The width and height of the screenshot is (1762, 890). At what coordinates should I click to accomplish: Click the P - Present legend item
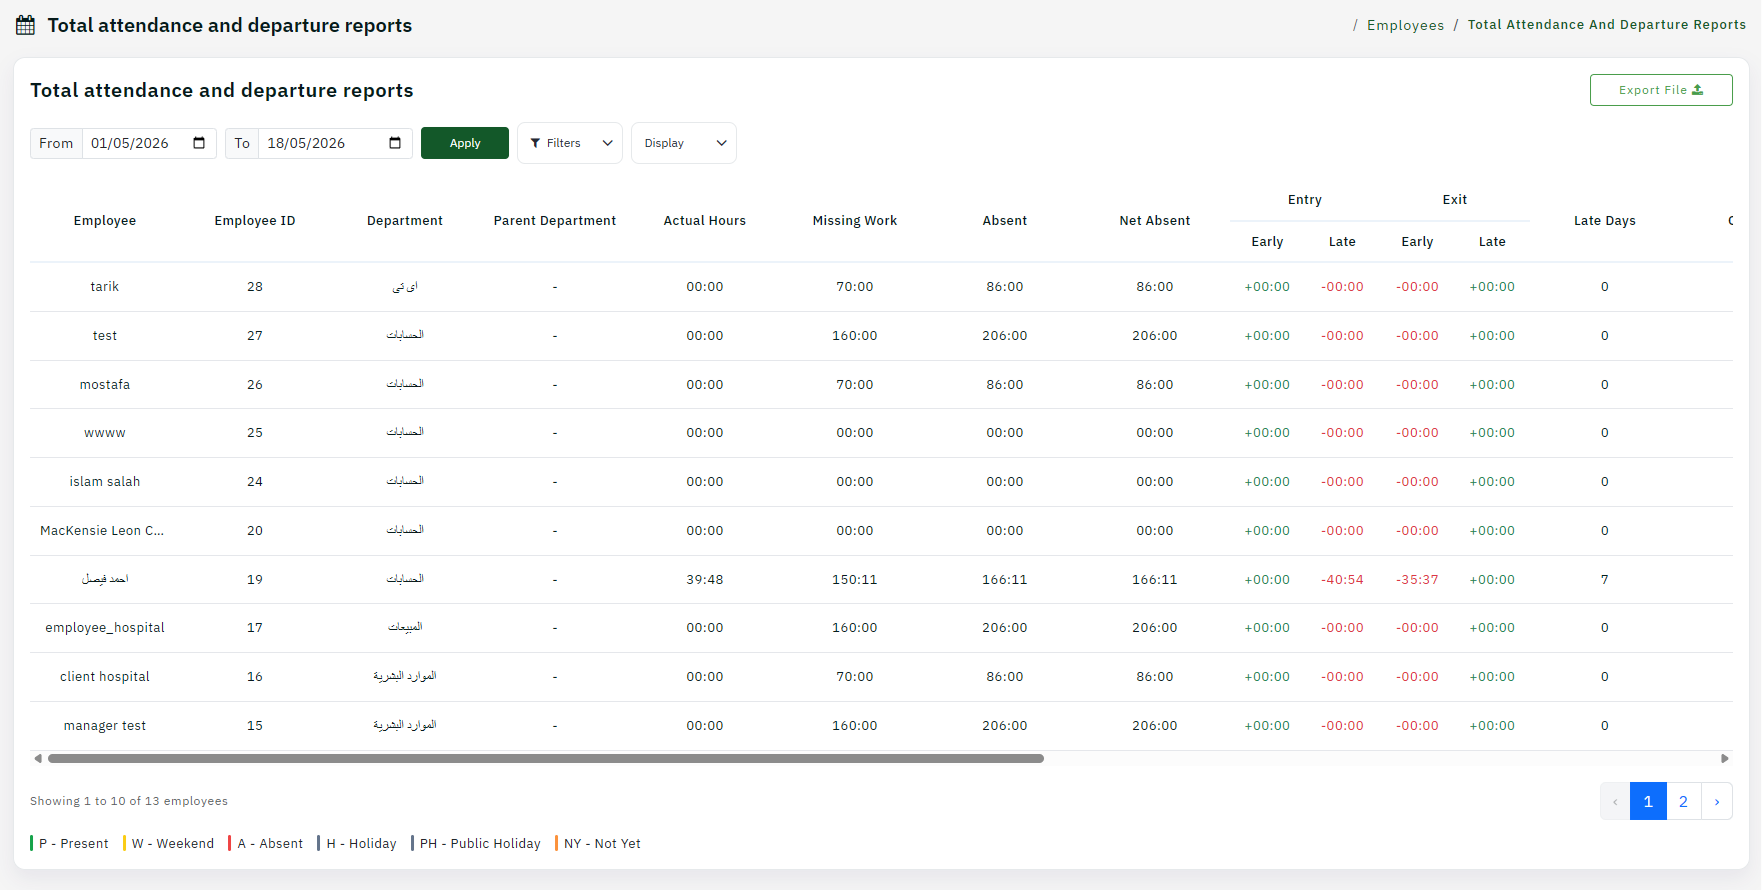pos(70,844)
